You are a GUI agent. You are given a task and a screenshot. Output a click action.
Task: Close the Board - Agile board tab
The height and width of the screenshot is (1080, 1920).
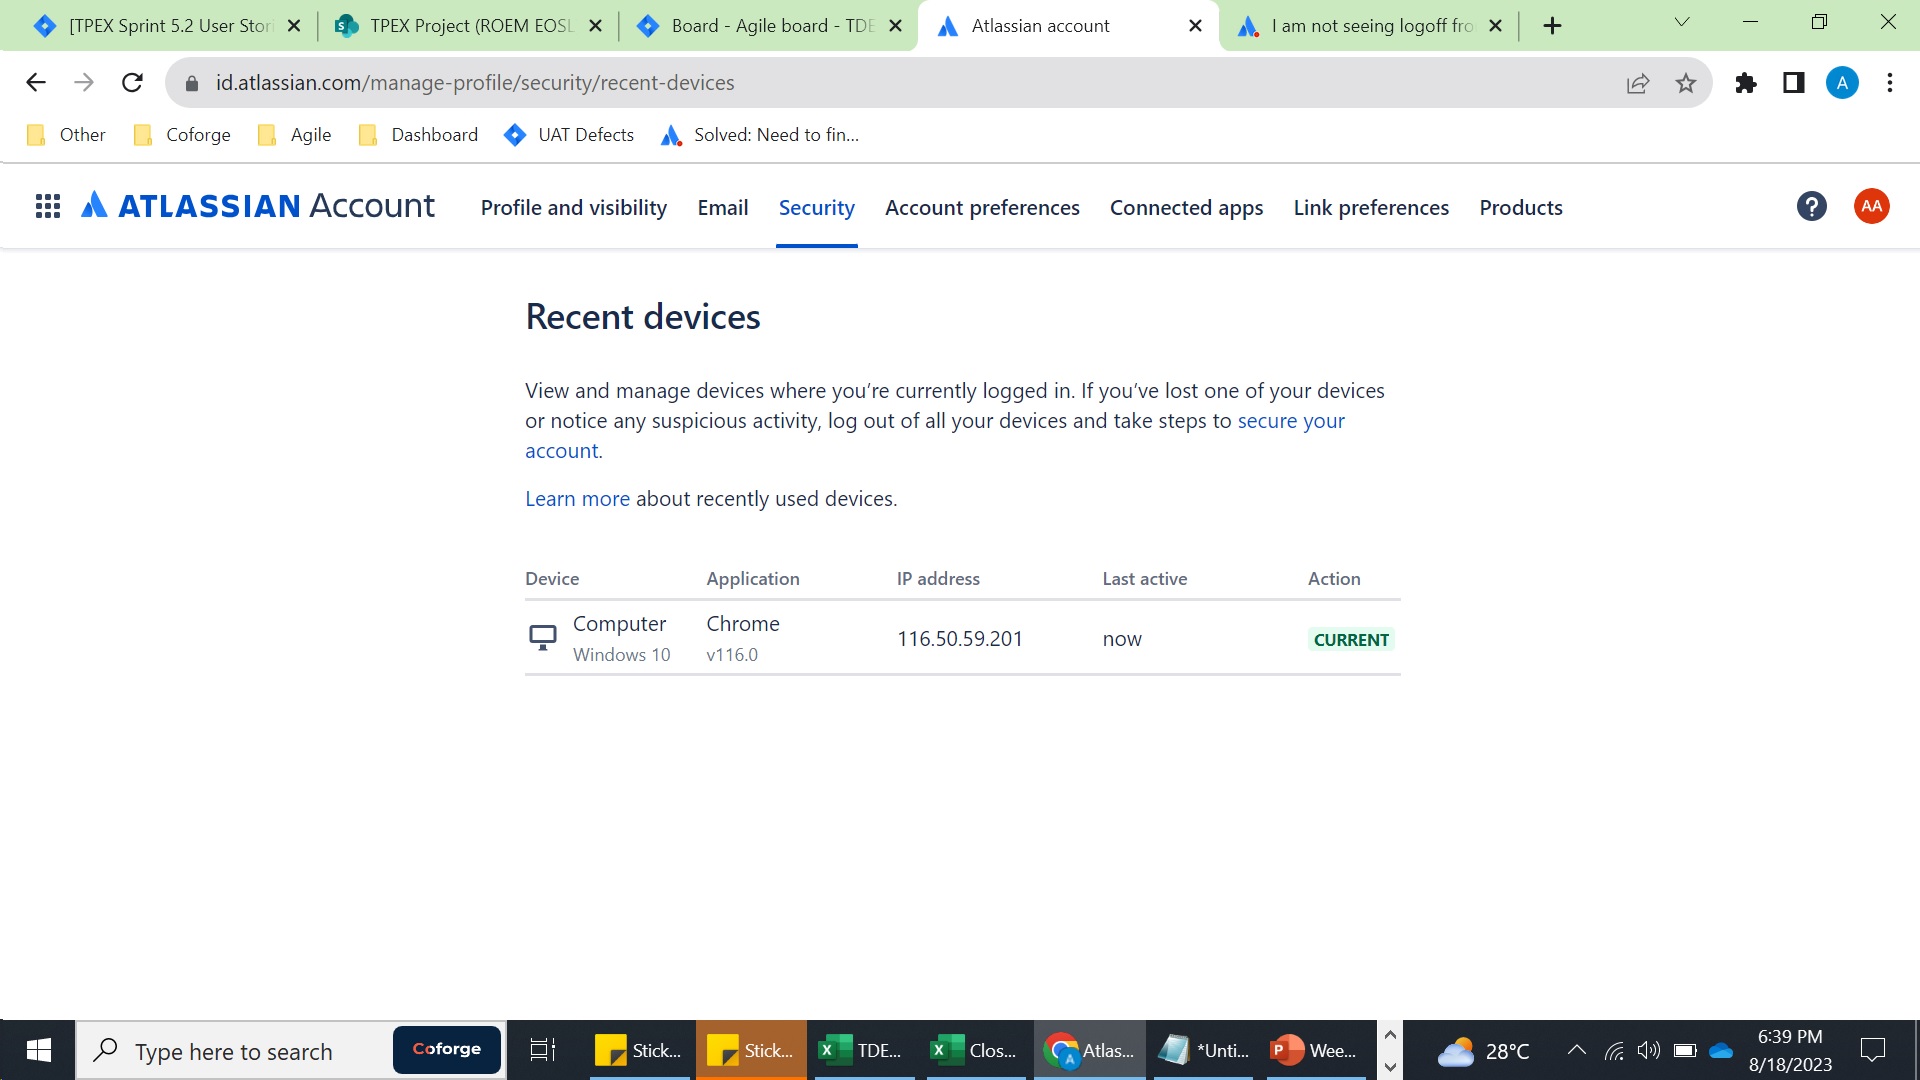pyautogui.click(x=896, y=26)
